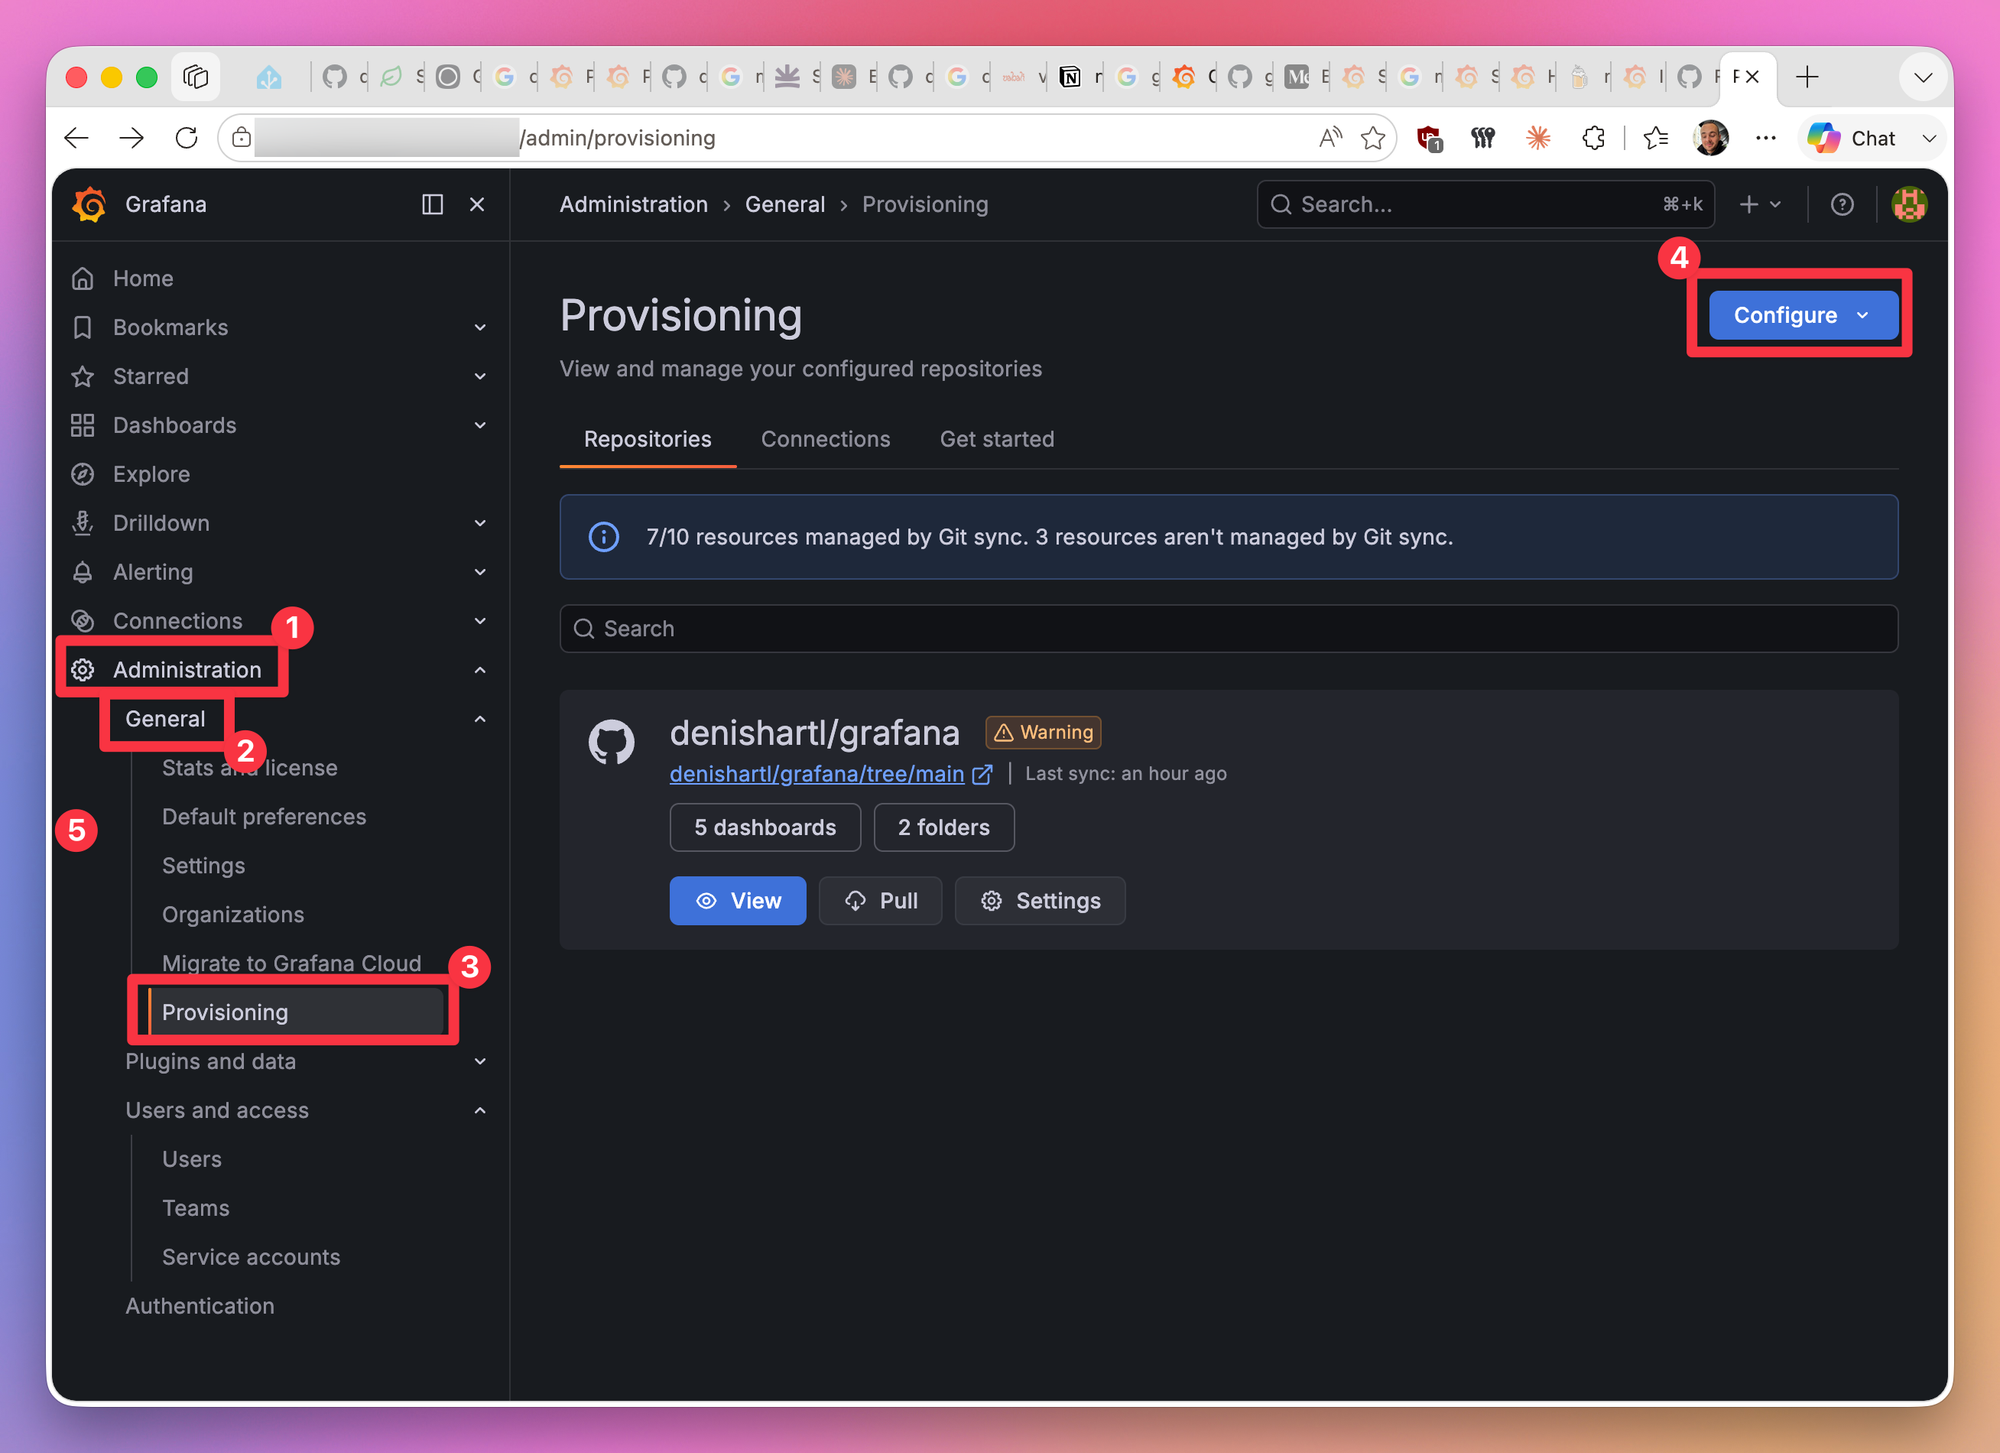
Task: Click the info alert icon
Action: (604, 537)
